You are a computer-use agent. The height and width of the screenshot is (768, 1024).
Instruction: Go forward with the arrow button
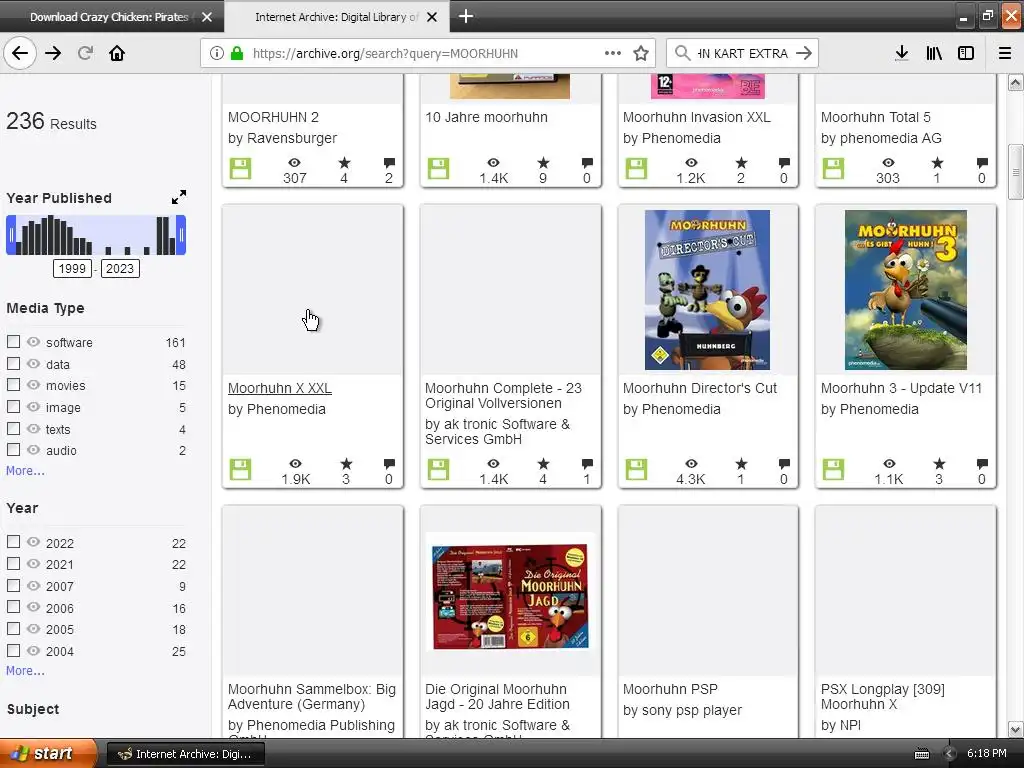point(53,53)
